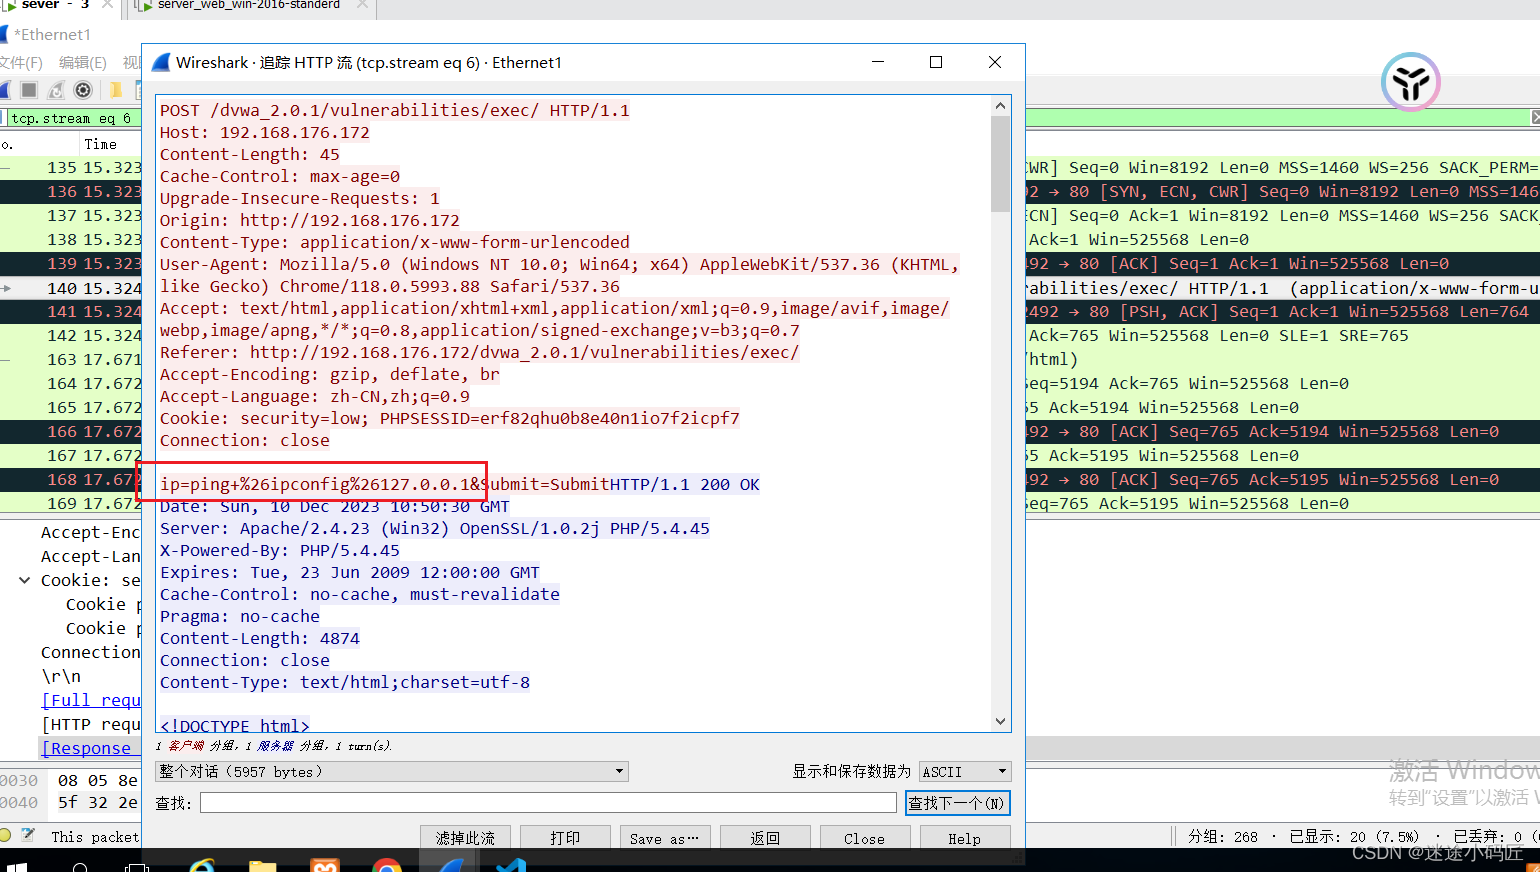
Task: Click the 查找下一个(N) button
Action: click(x=957, y=803)
